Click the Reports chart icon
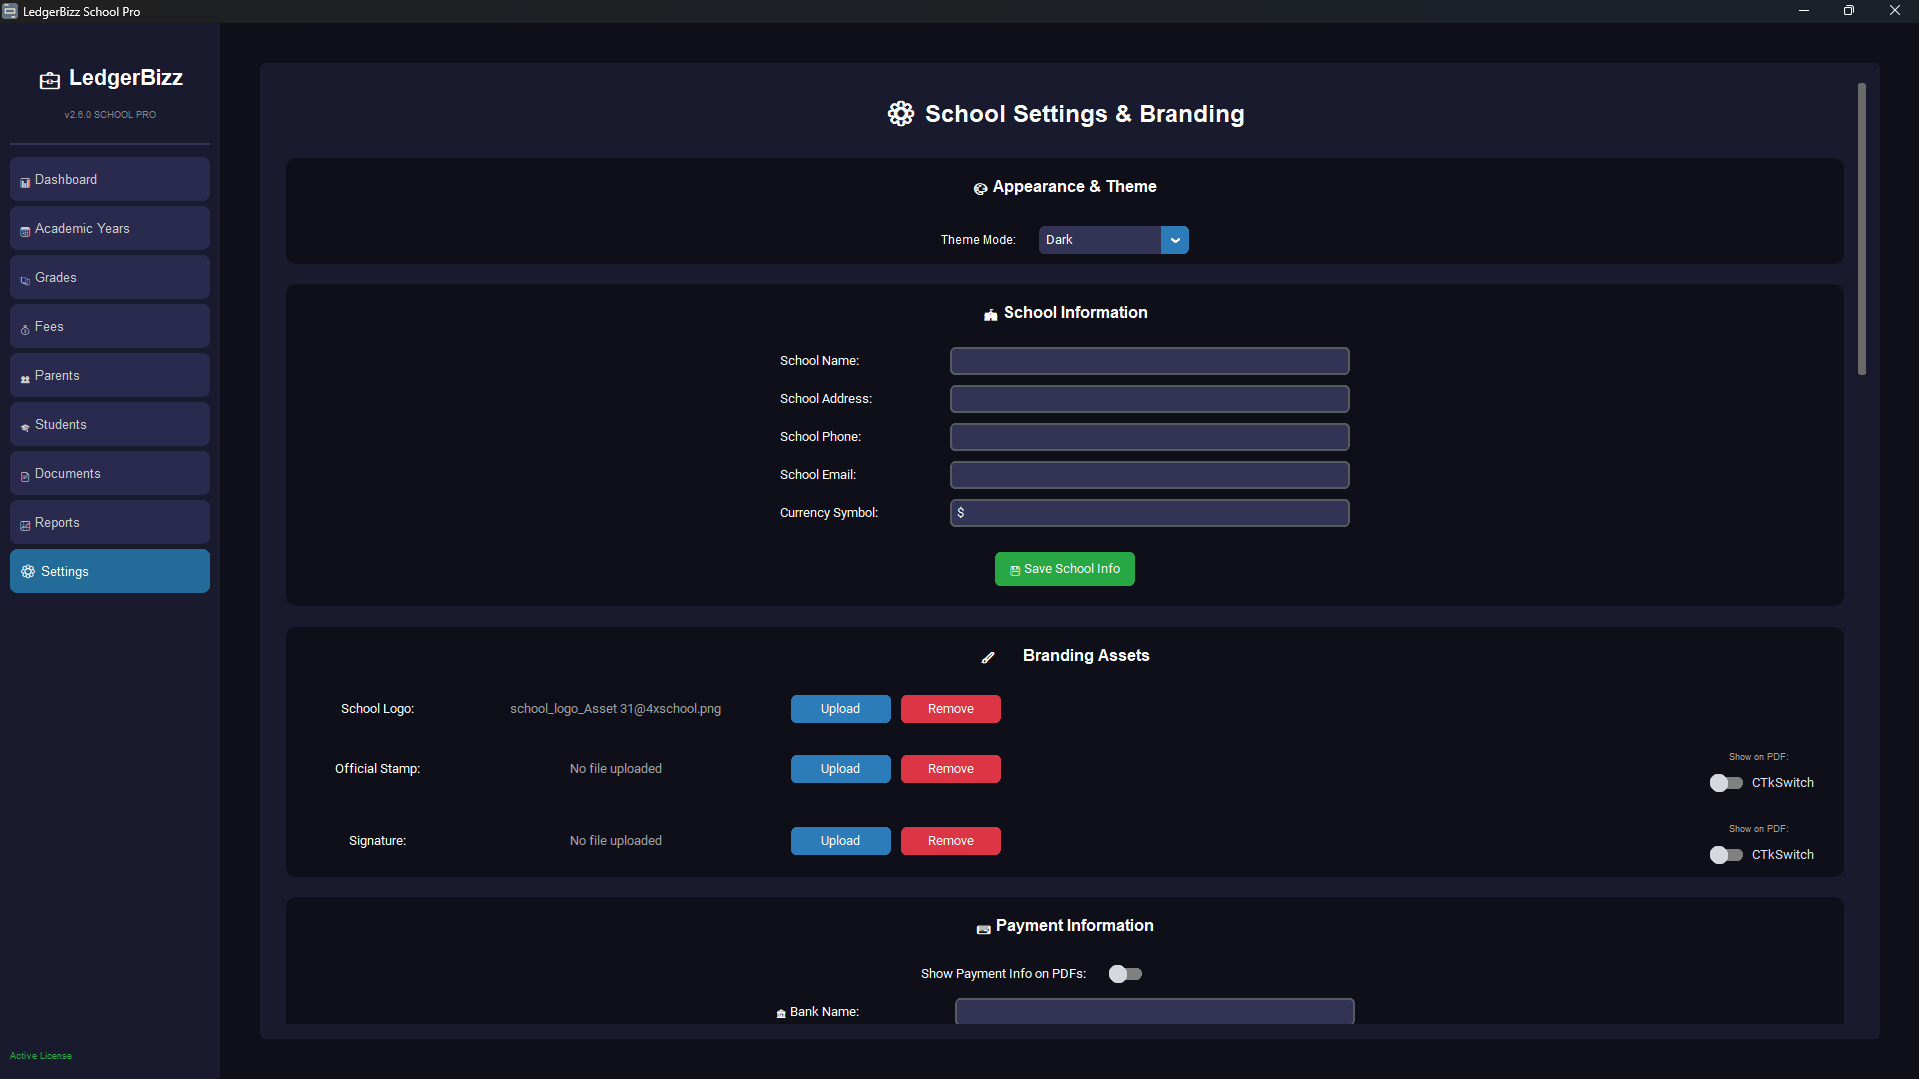 25,525
